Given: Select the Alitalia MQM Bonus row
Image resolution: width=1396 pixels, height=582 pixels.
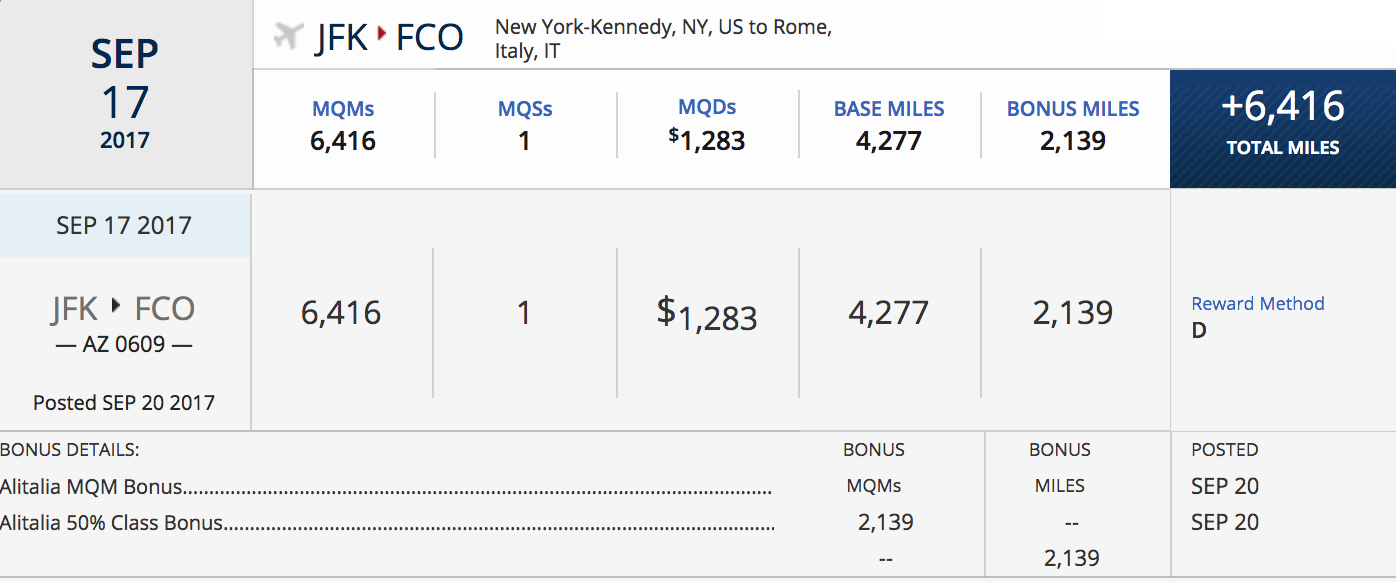Looking at the screenshot, I should [92, 488].
